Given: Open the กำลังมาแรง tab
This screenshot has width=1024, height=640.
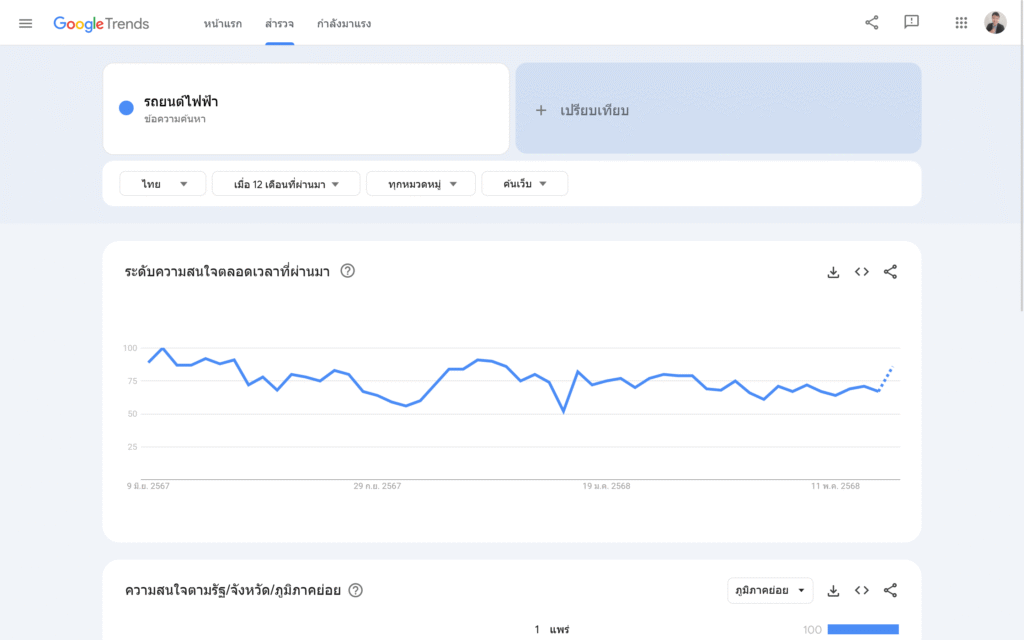Looking at the screenshot, I should point(344,24).
